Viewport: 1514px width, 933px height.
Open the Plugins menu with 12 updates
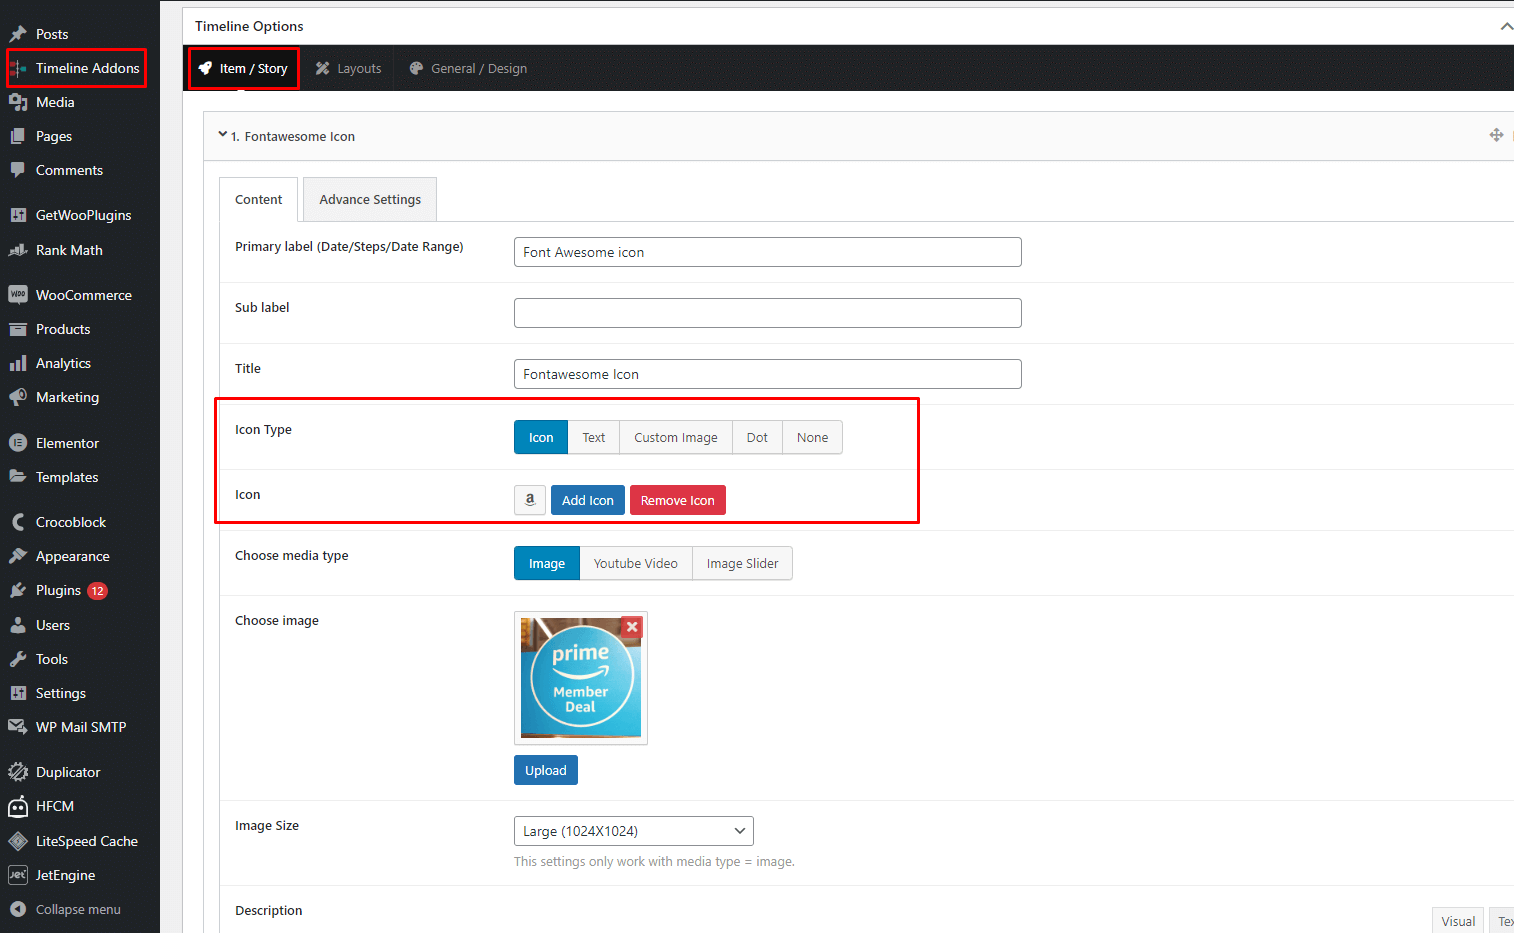(58, 591)
